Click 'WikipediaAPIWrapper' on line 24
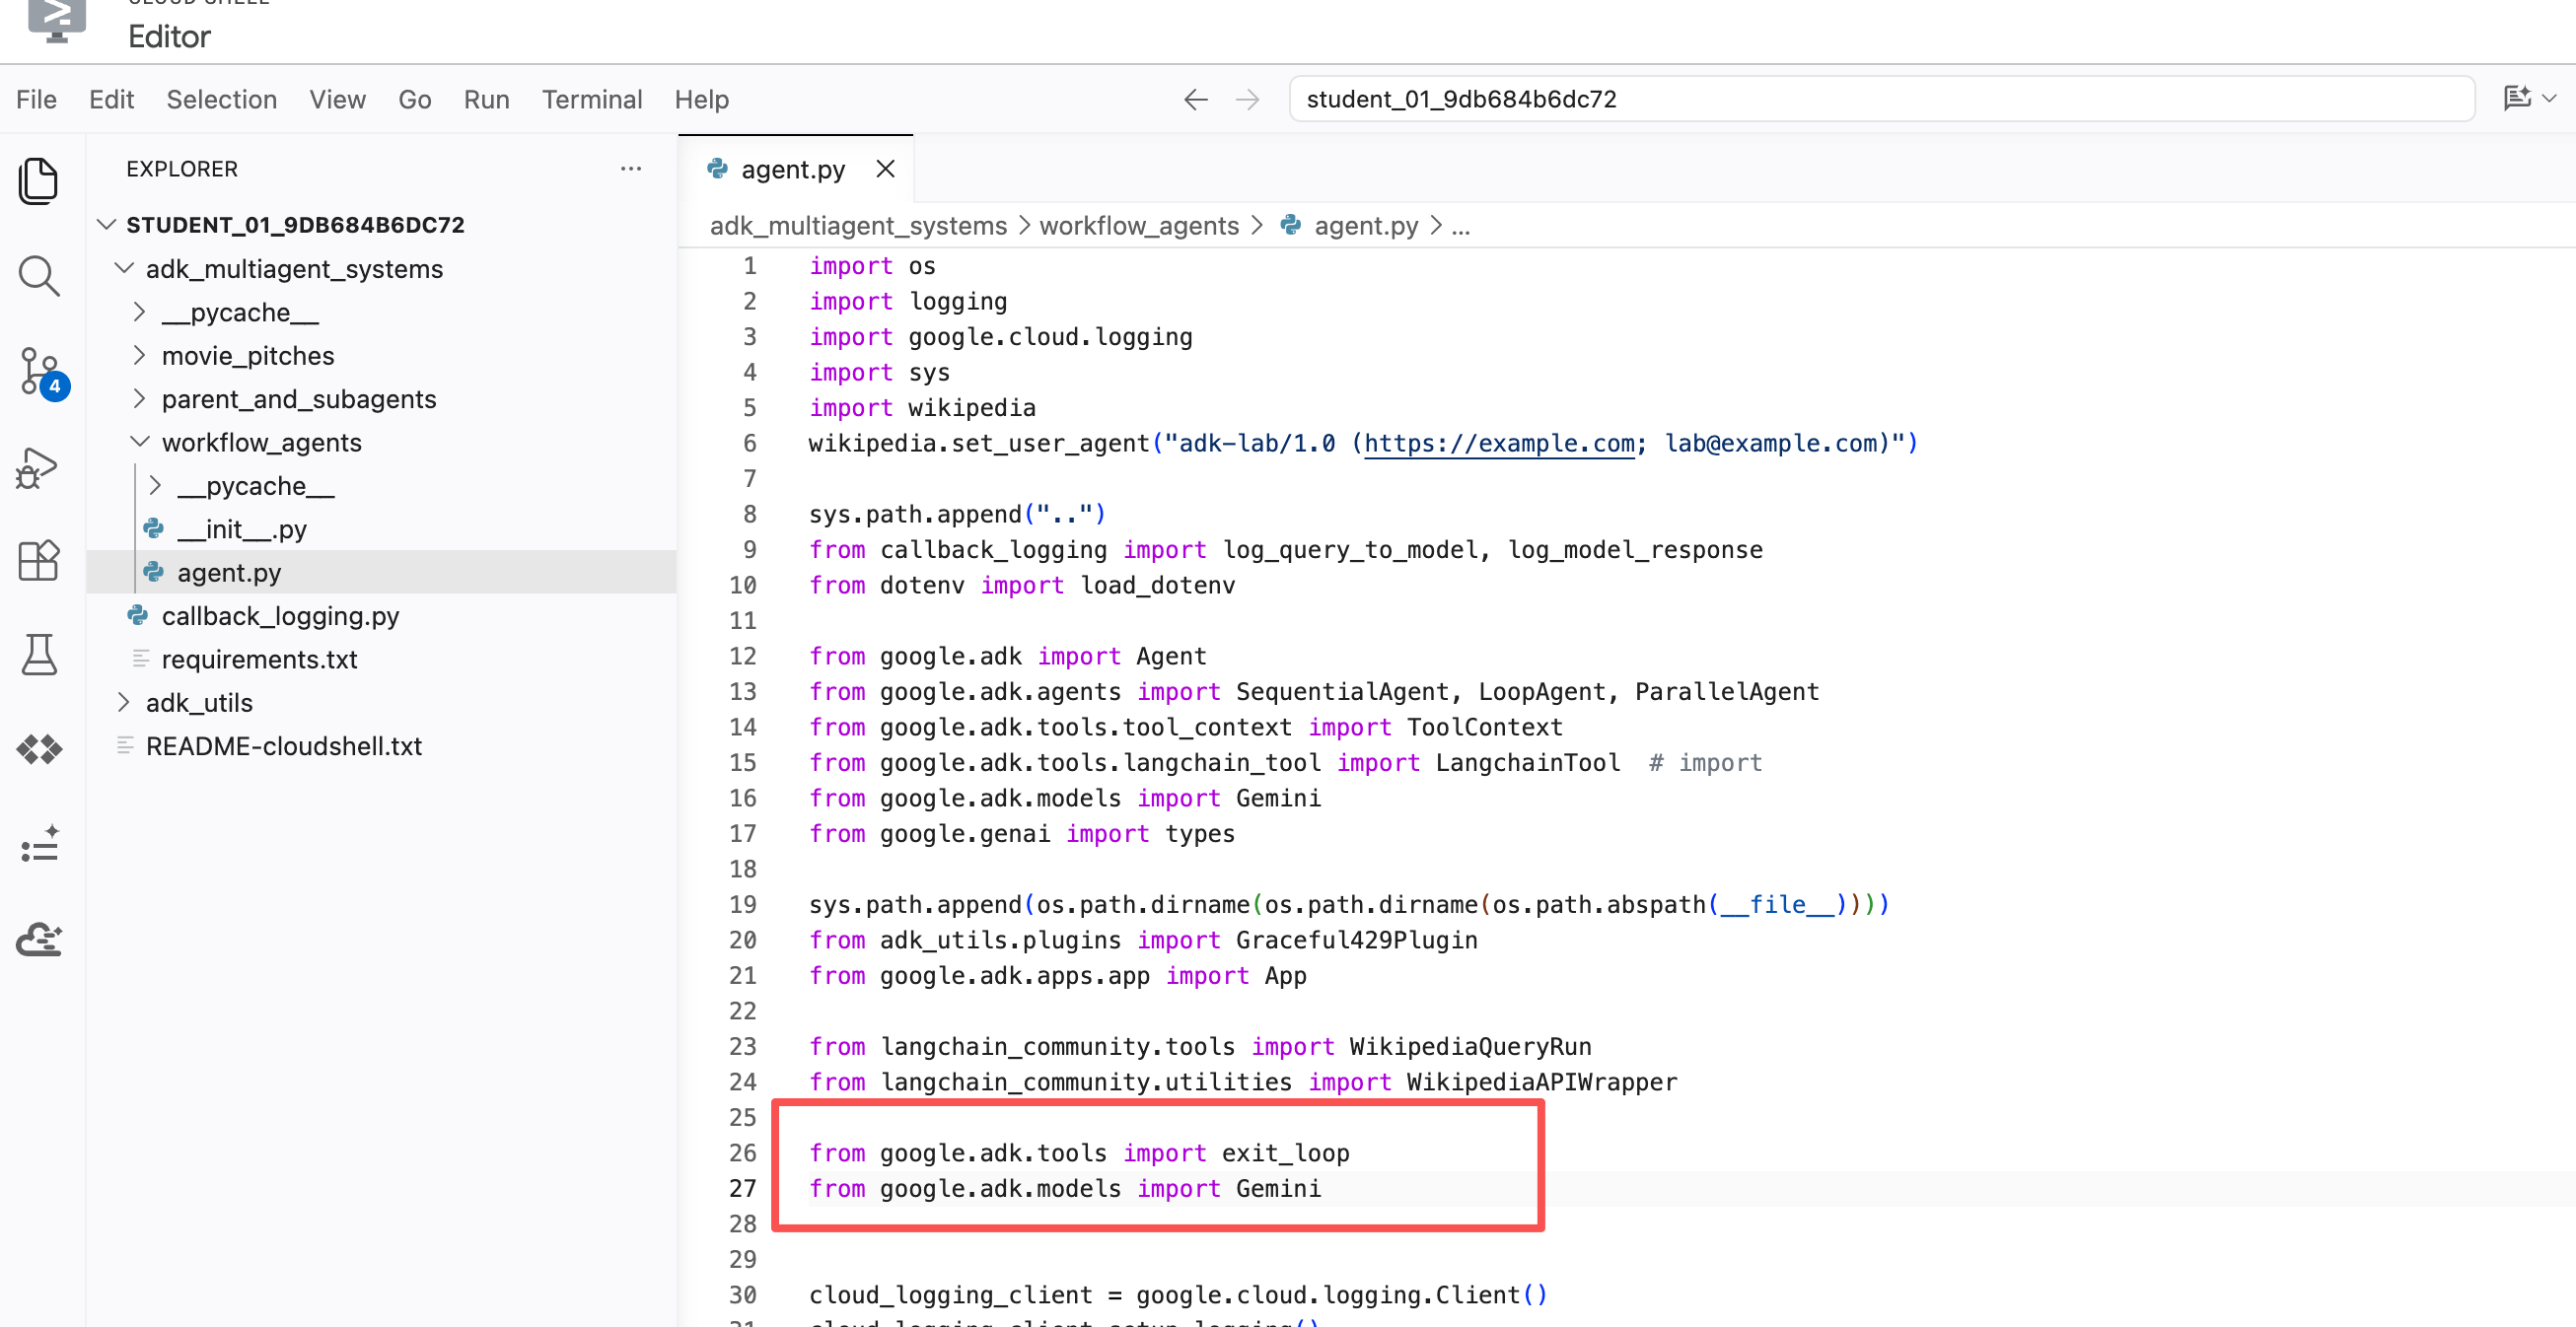Image resolution: width=2576 pixels, height=1327 pixels. 1542,1082
